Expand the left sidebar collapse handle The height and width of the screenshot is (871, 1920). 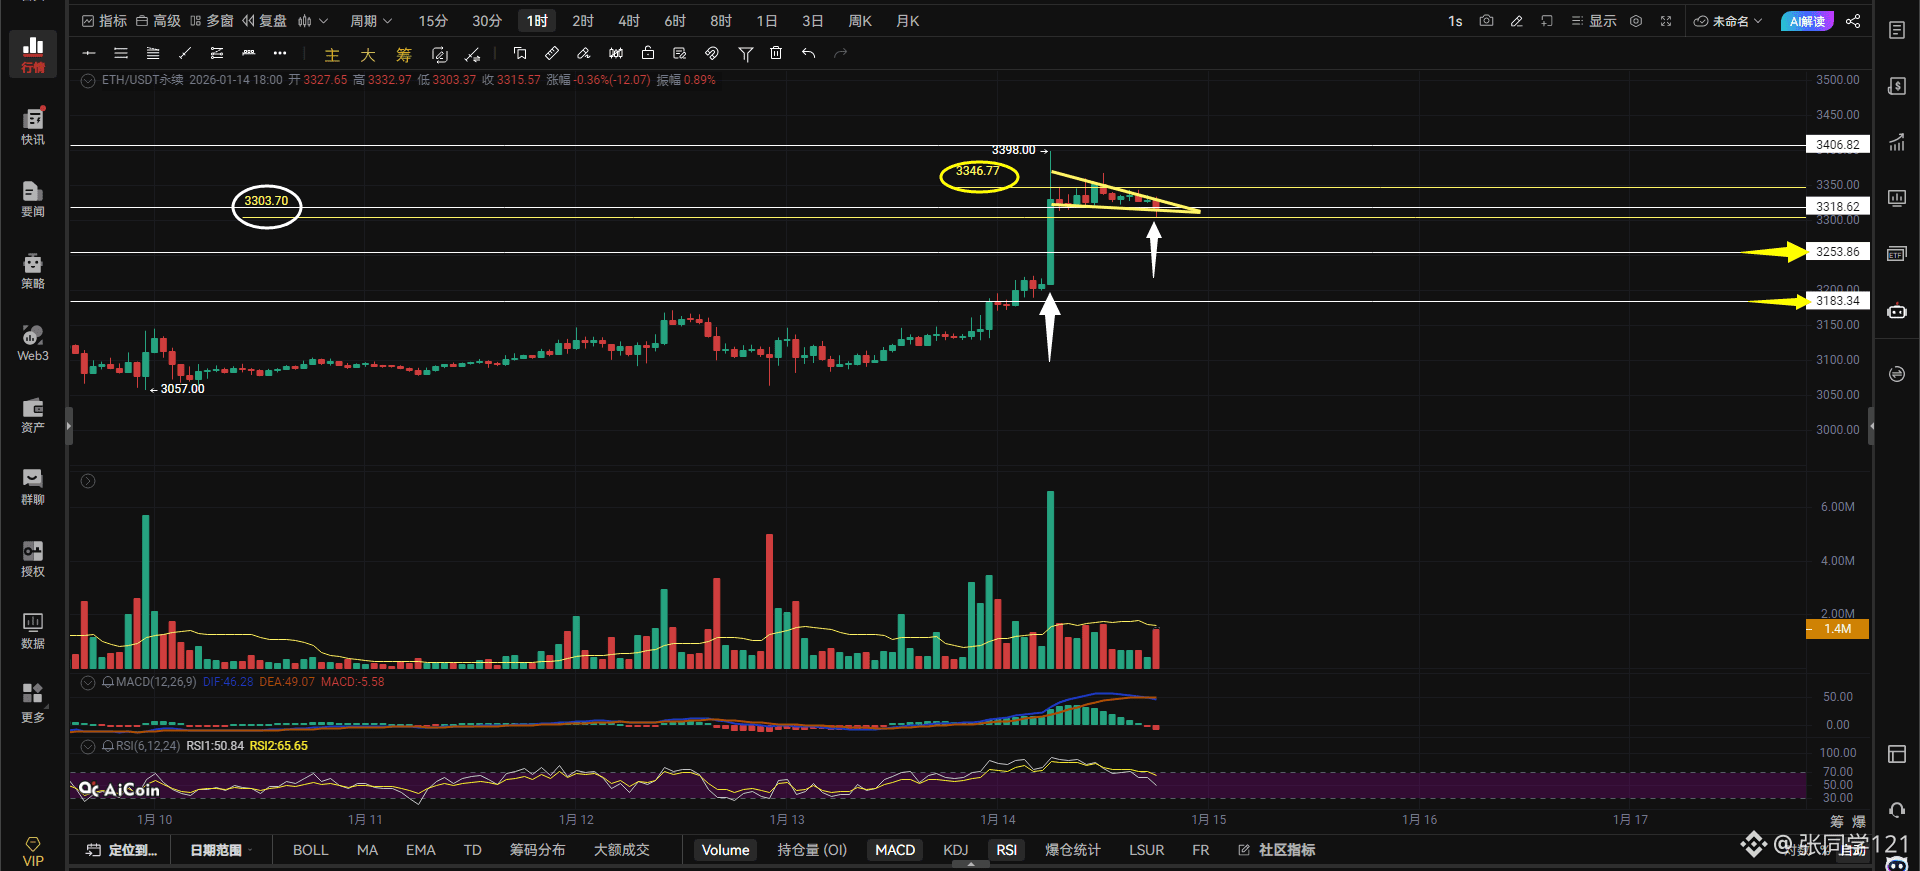point(69,426)
